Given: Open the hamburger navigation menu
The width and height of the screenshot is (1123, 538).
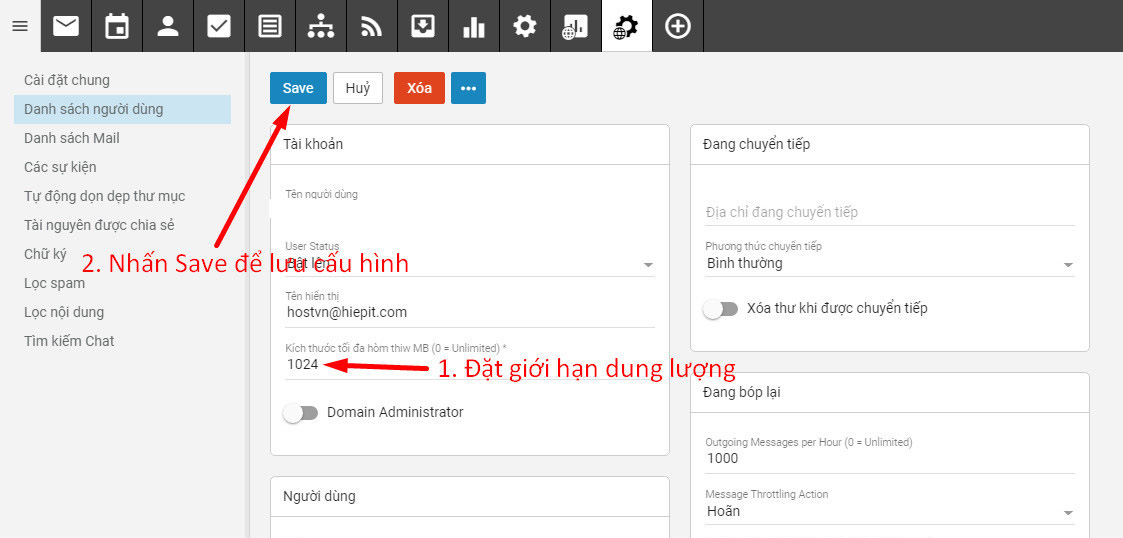Looking at the screenshot, I should click(x=19, y=26).
